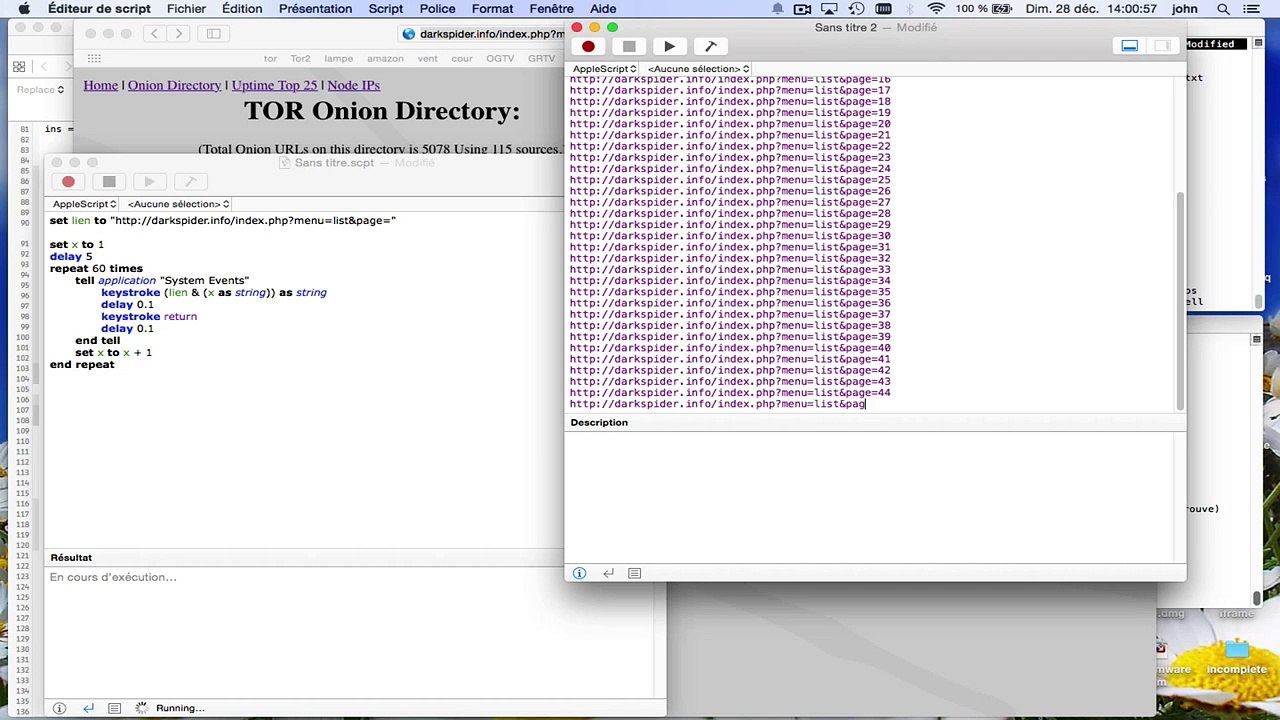Open the Police menu
Image resolution: width=1280 pixels, height=720 pixels.
(437, 9)
